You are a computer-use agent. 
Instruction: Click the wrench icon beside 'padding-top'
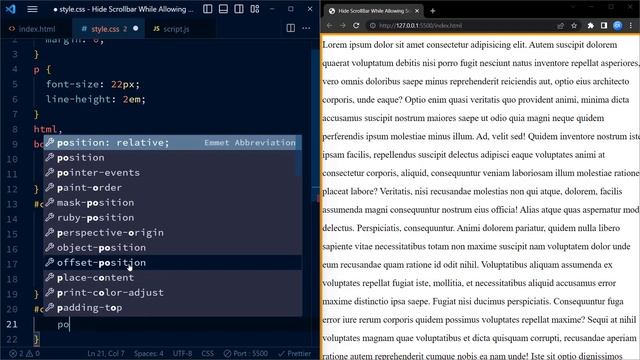(x=50, y=307)
